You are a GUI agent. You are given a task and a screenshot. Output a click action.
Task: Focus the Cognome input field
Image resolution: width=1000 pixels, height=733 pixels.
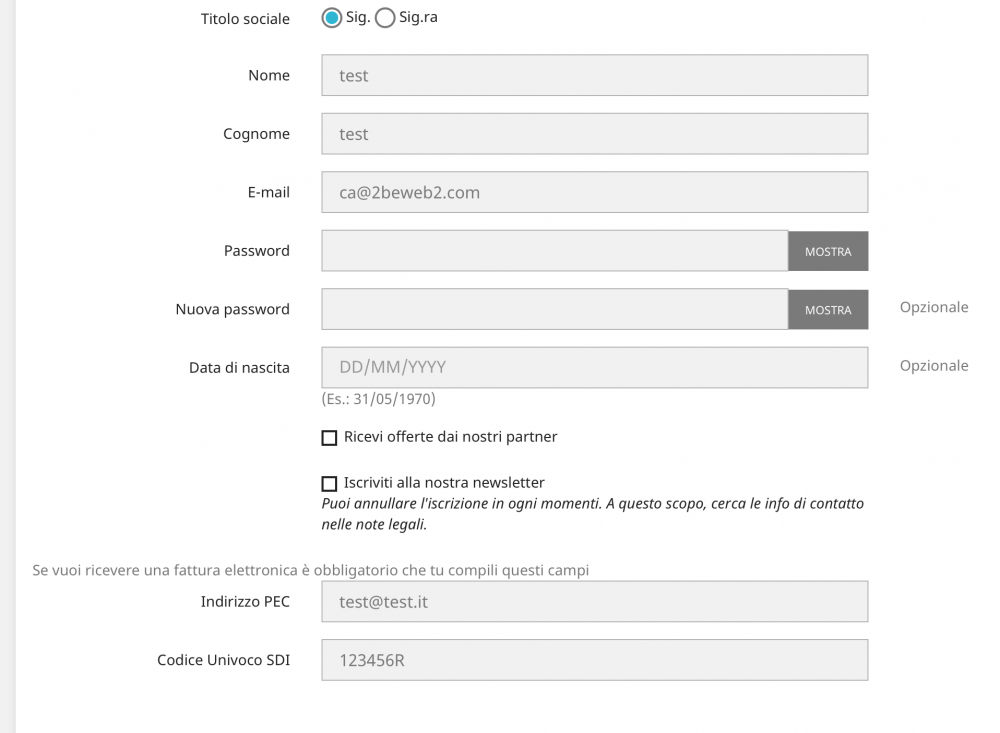click(594, 134)
